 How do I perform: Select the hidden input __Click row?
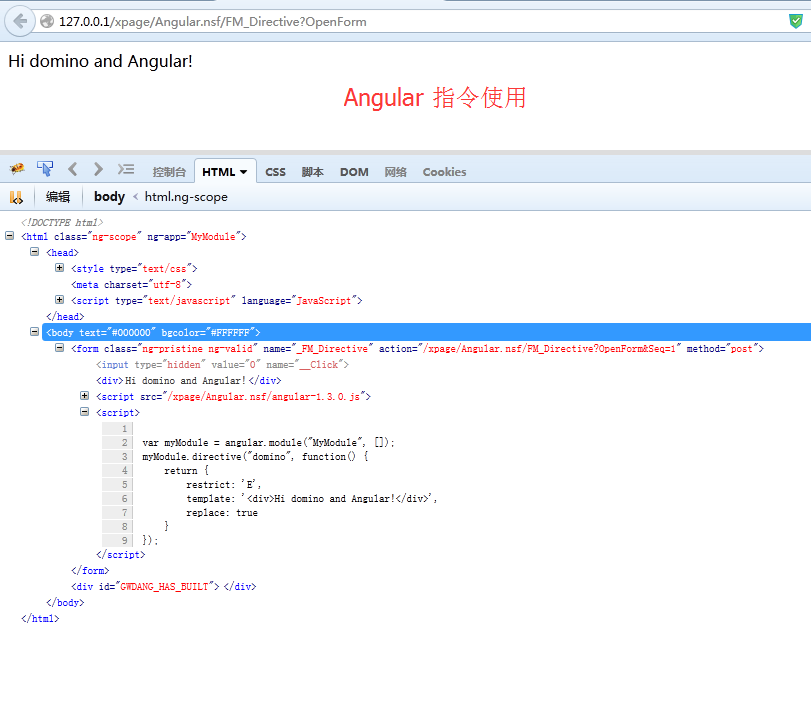[x=222, y=365]
